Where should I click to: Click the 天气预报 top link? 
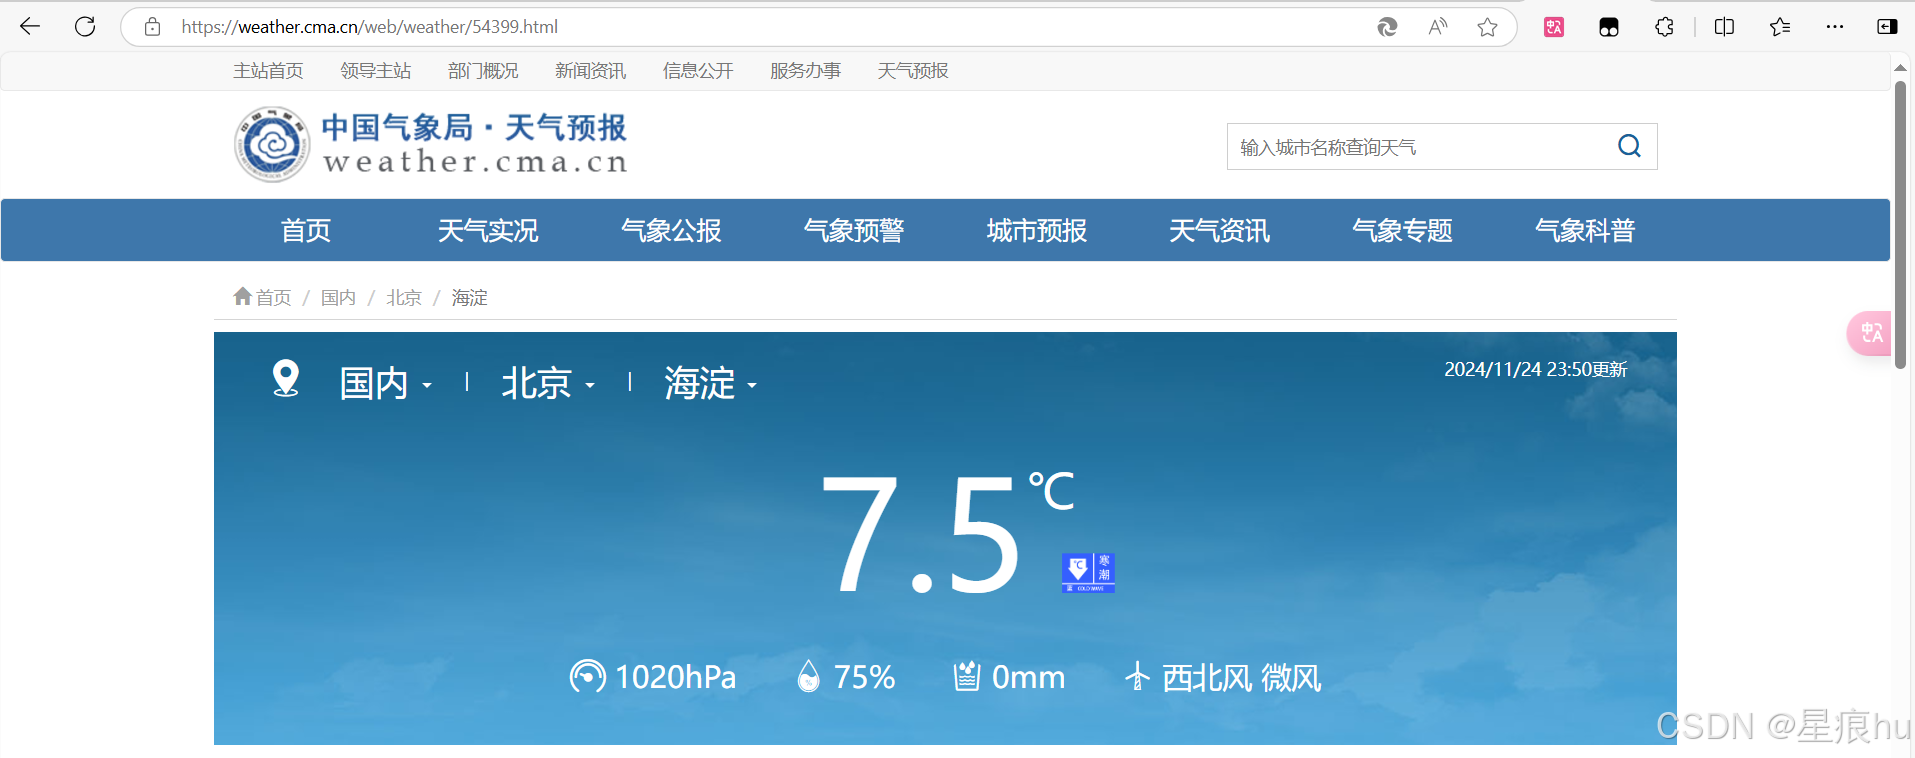(913, 71)
